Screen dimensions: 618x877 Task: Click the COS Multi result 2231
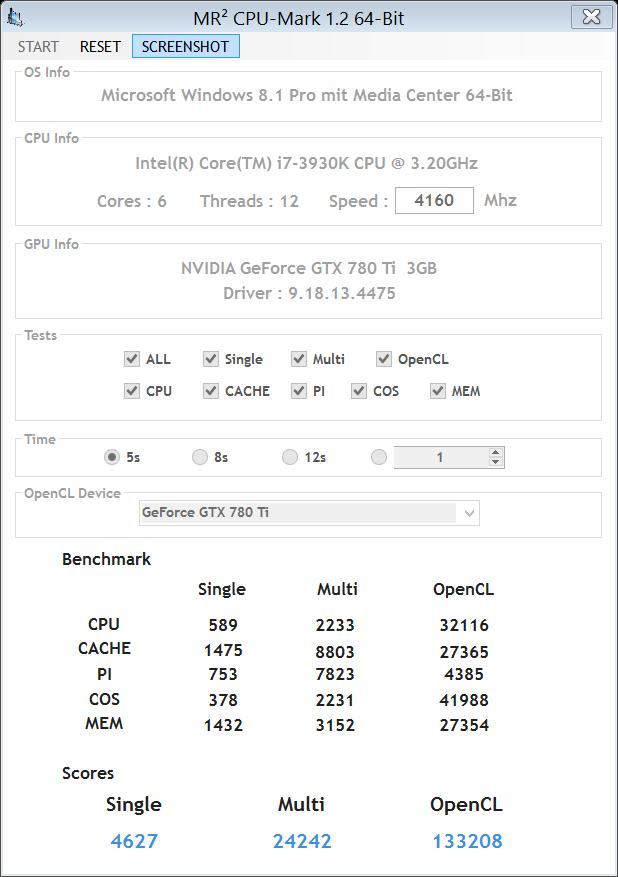point(335,700)
